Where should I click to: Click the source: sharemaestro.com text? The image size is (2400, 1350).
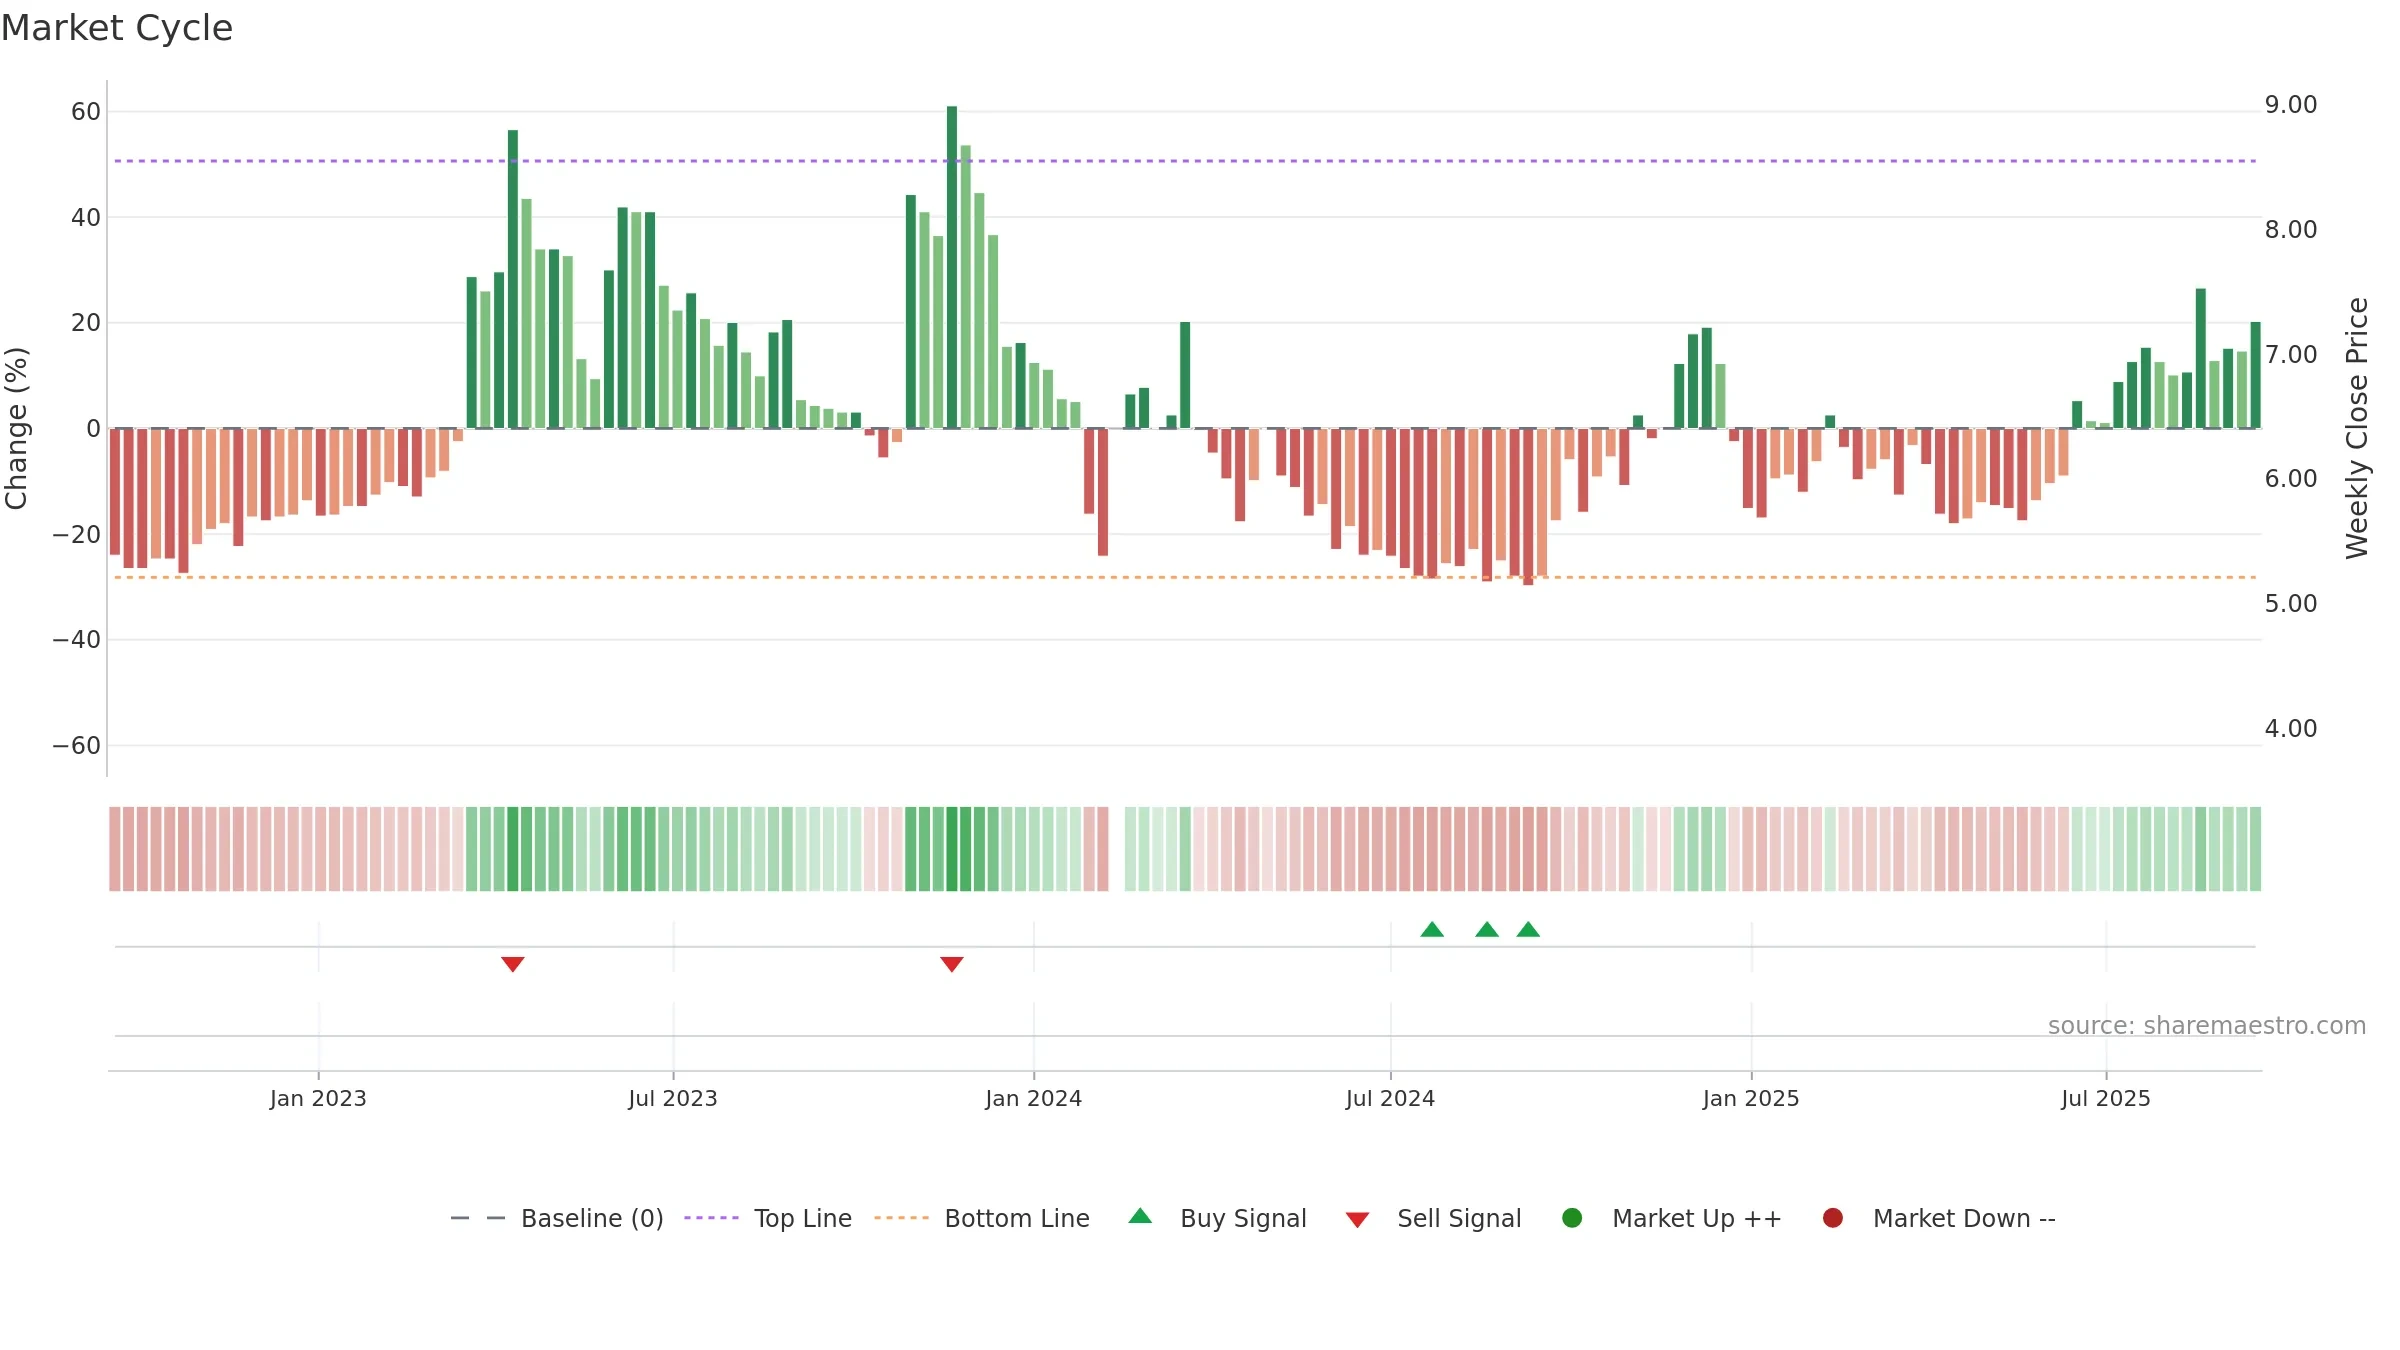[2207, 1025]
